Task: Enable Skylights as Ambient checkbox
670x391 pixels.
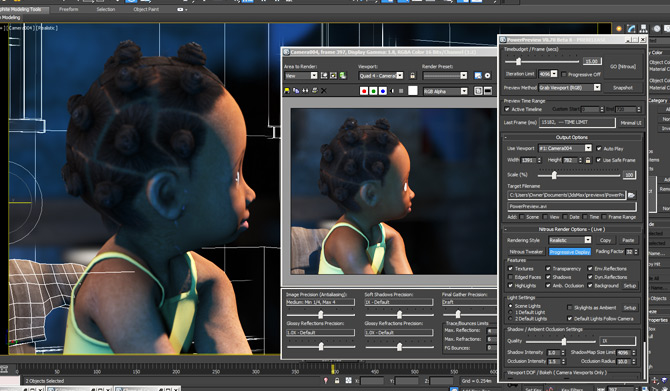Action: (x=570, y=308)
